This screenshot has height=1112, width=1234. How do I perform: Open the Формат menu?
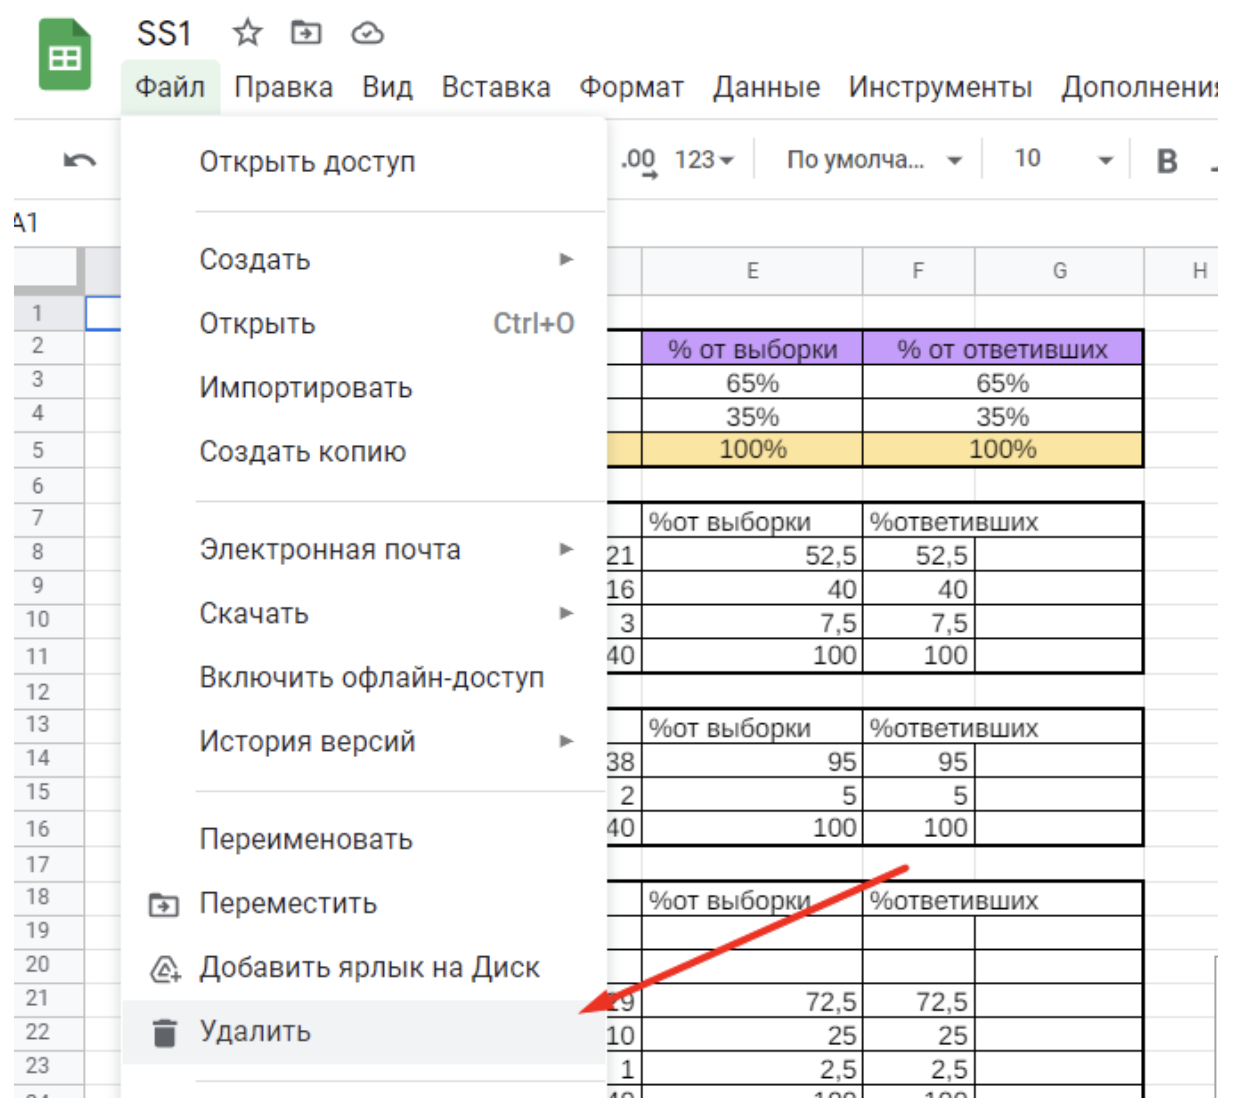click(632, 87)
